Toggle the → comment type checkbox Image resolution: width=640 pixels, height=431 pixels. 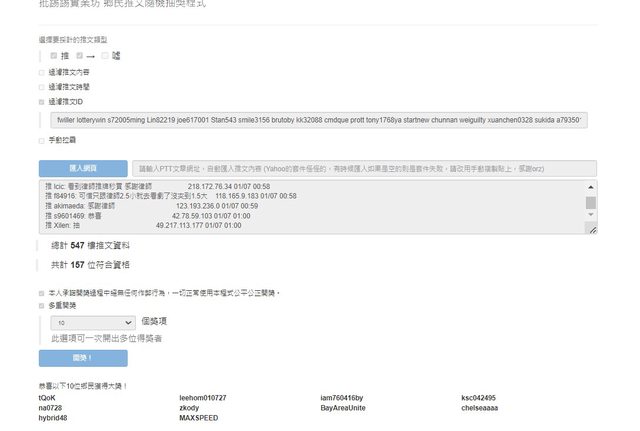[78, 56]
